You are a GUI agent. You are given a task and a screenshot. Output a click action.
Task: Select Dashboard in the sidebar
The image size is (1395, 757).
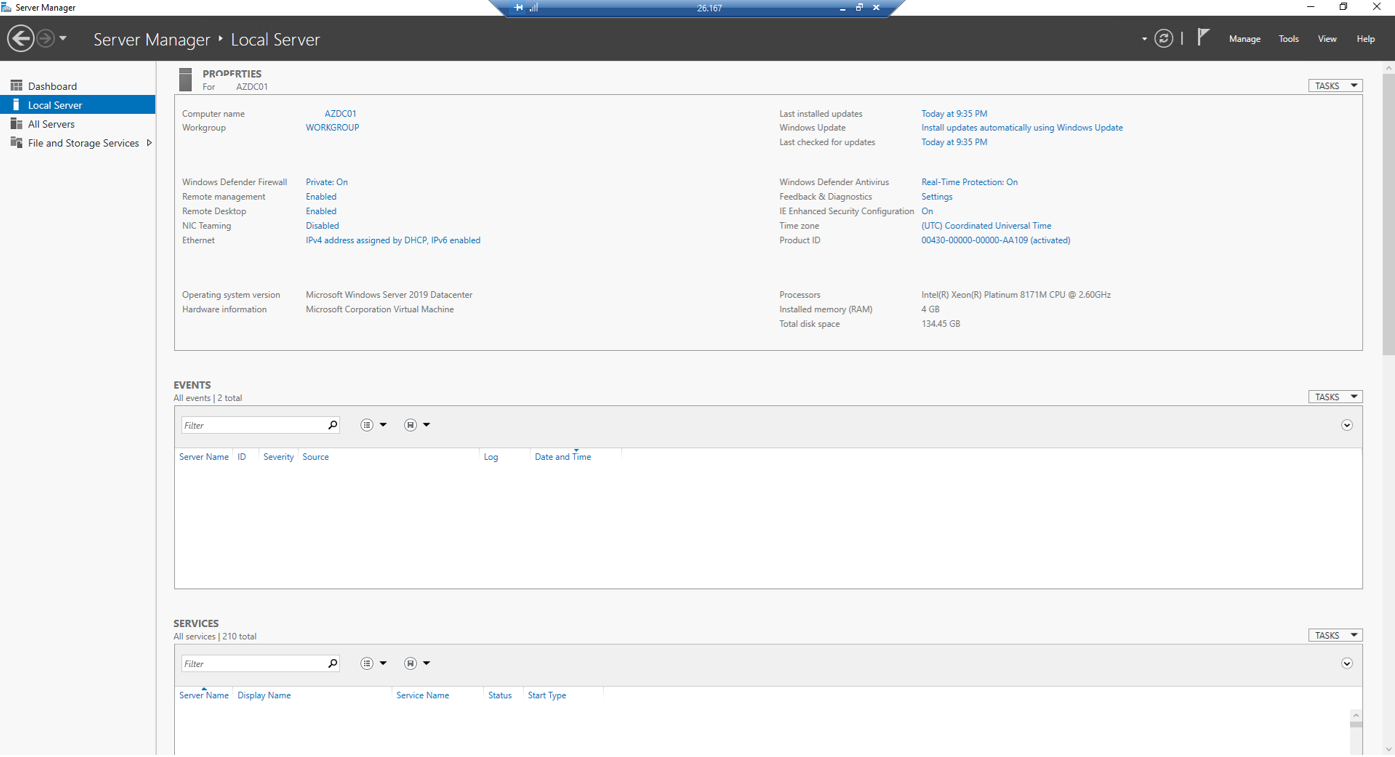78,86
